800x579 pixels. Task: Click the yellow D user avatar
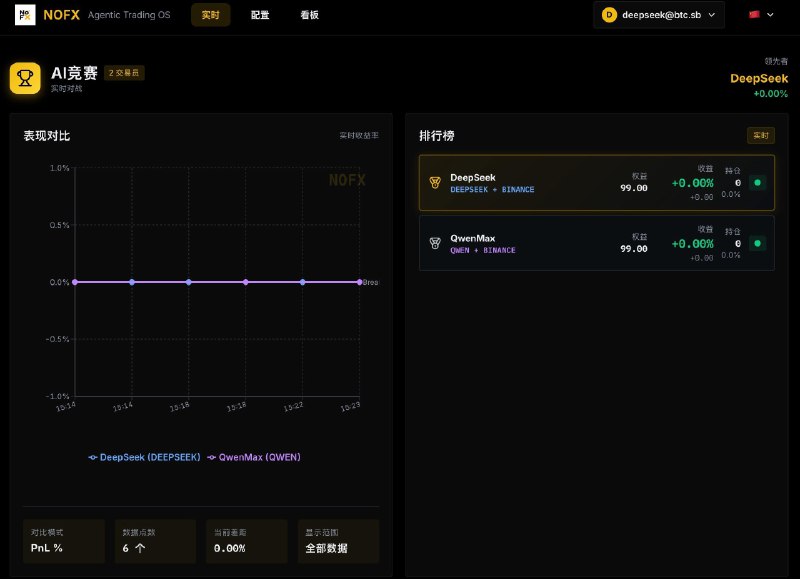[609, 15]
